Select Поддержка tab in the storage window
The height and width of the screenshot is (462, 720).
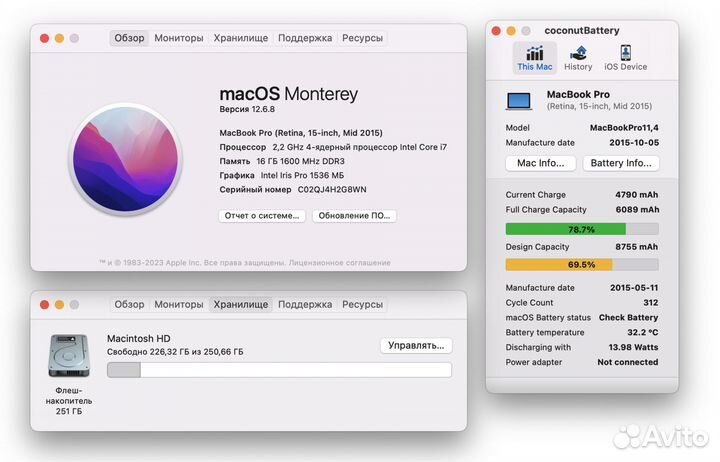[x=305, y=304]
